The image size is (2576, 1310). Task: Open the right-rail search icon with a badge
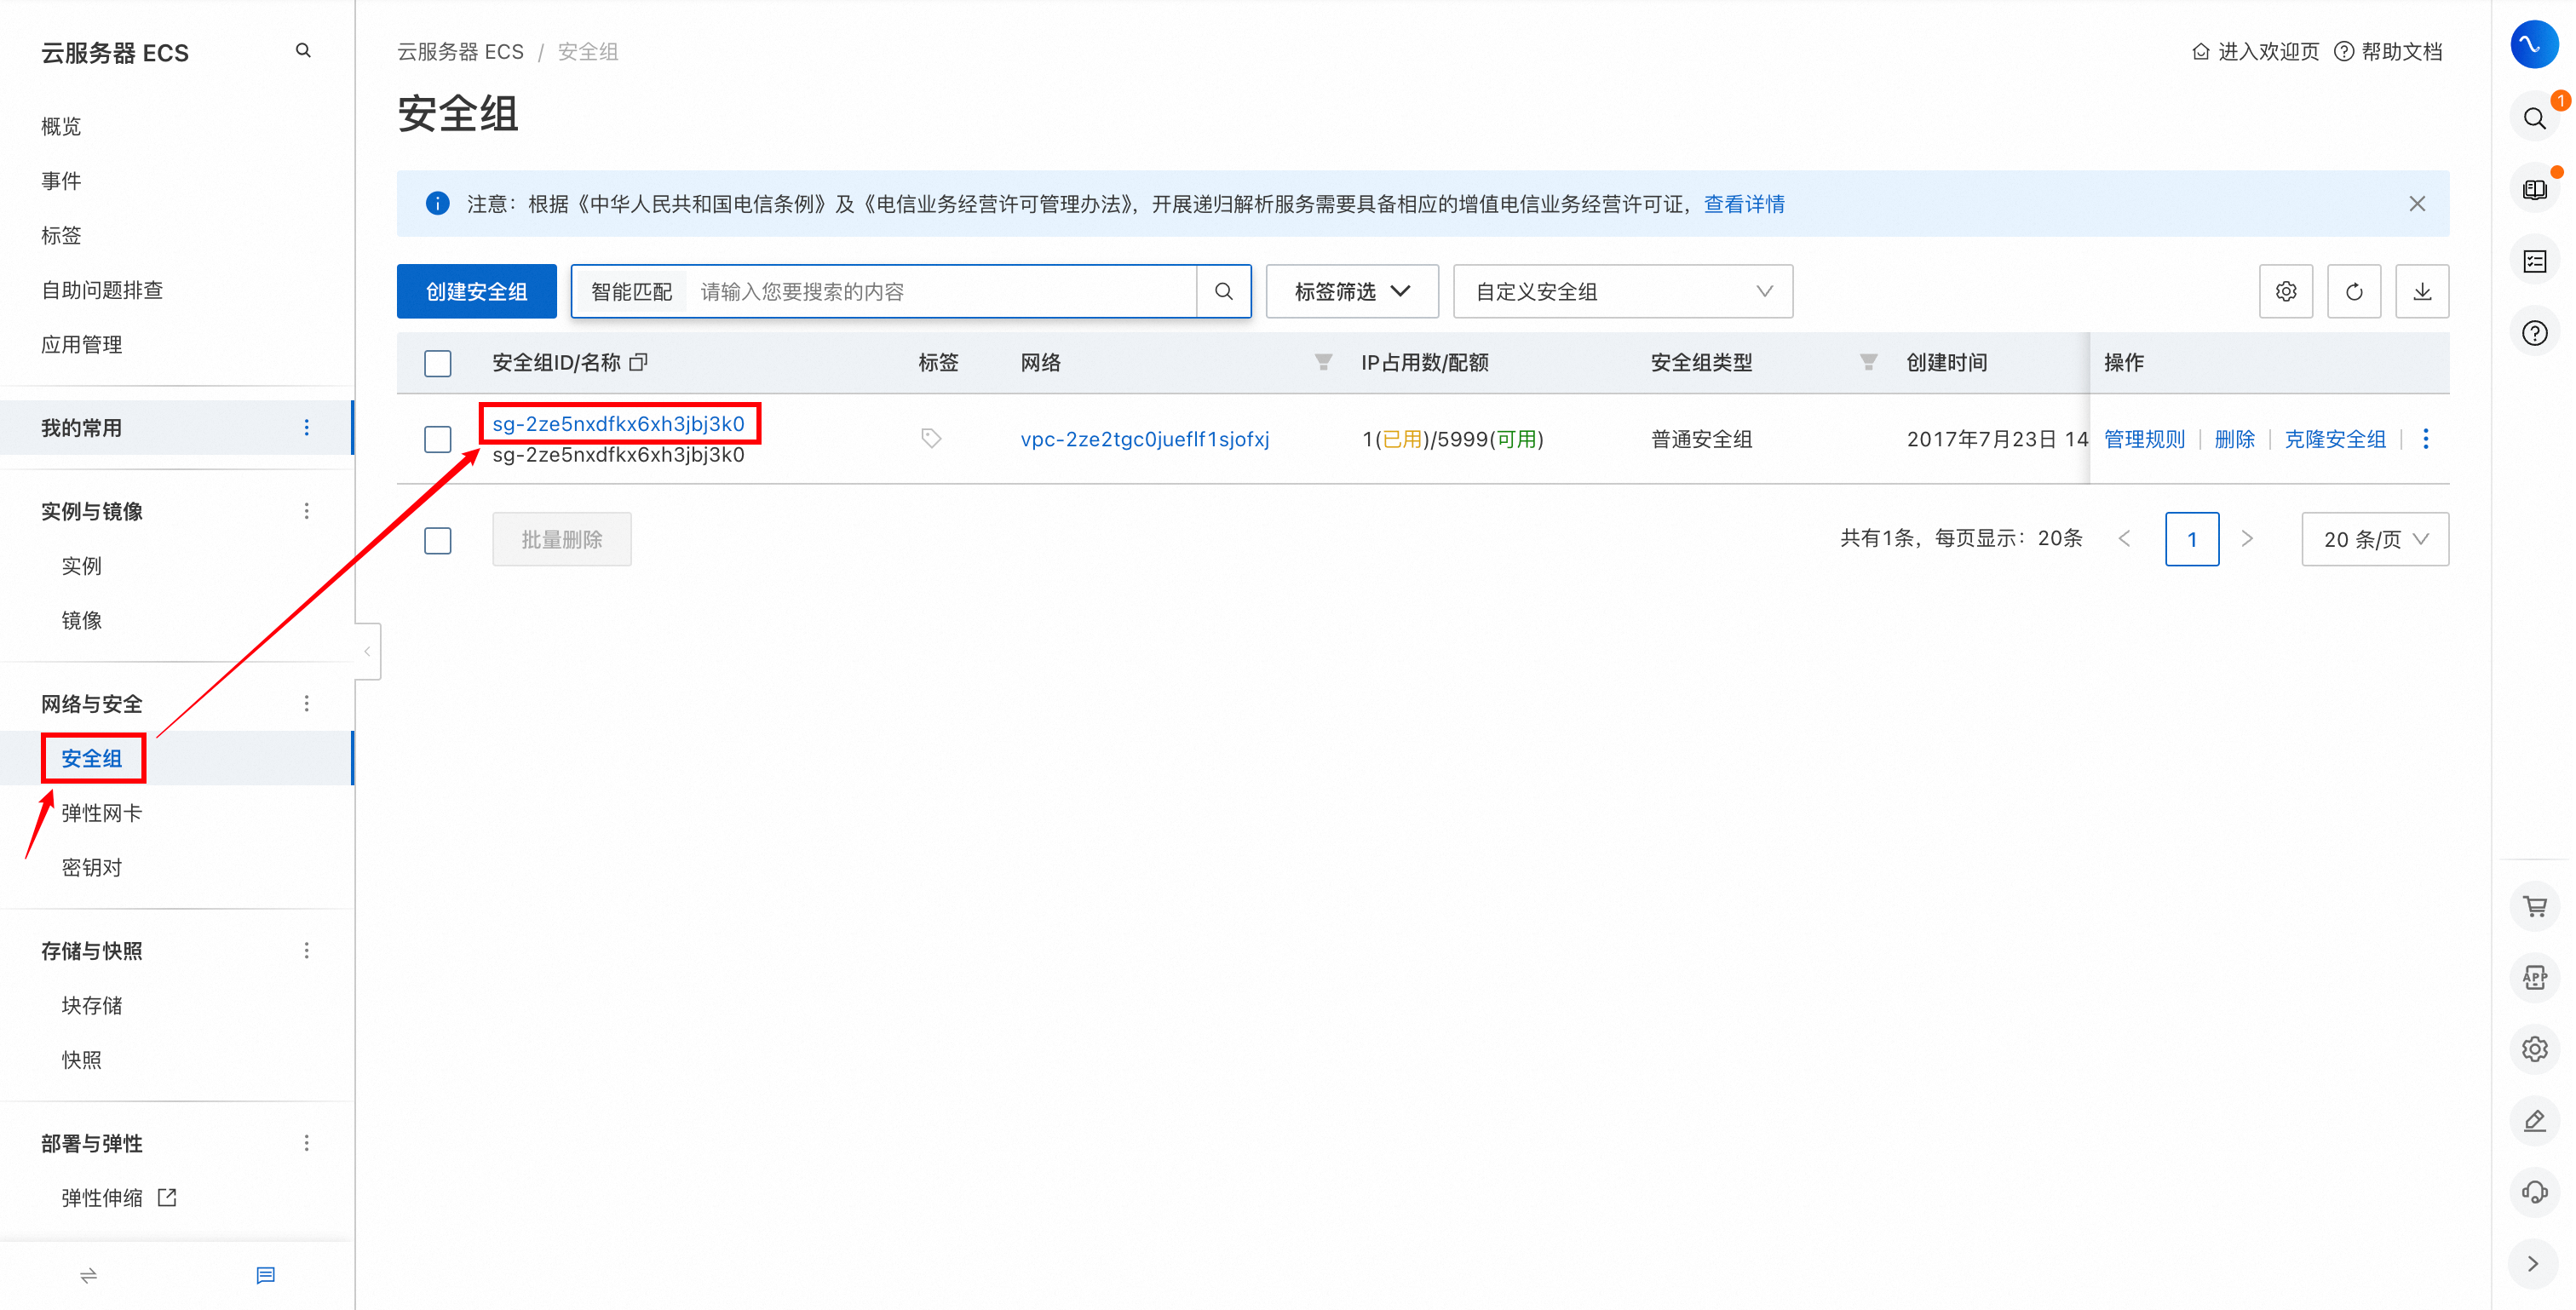2533,119
